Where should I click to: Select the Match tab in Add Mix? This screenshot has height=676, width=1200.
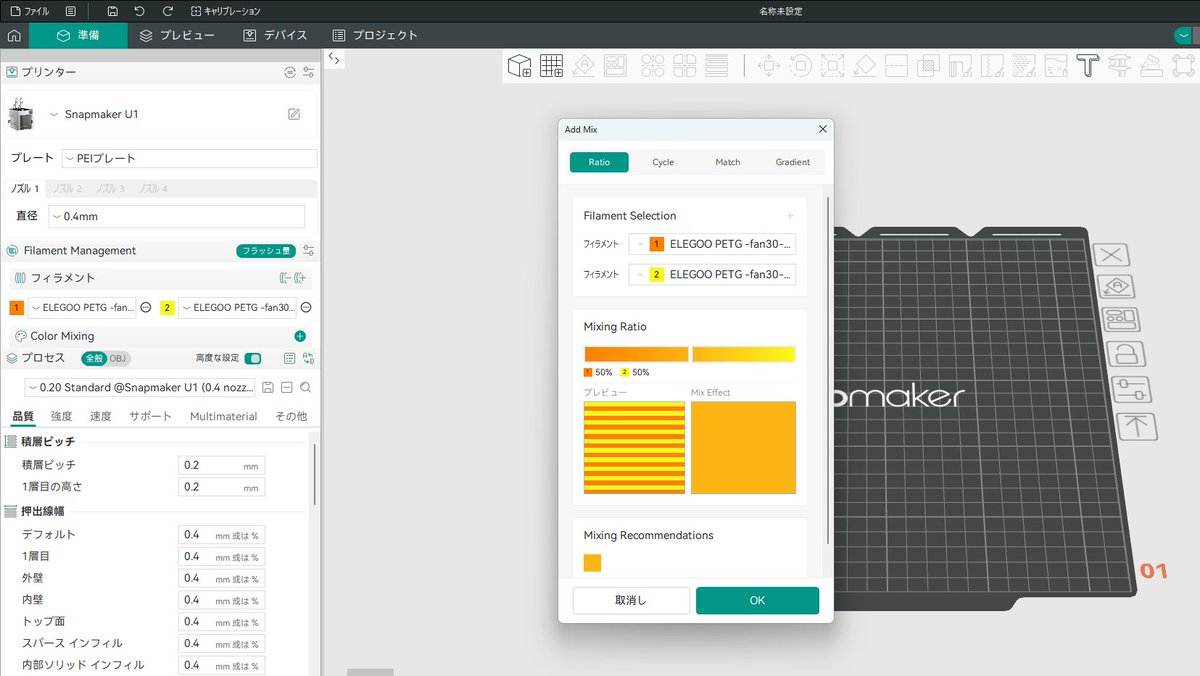(x=728, y=162)
